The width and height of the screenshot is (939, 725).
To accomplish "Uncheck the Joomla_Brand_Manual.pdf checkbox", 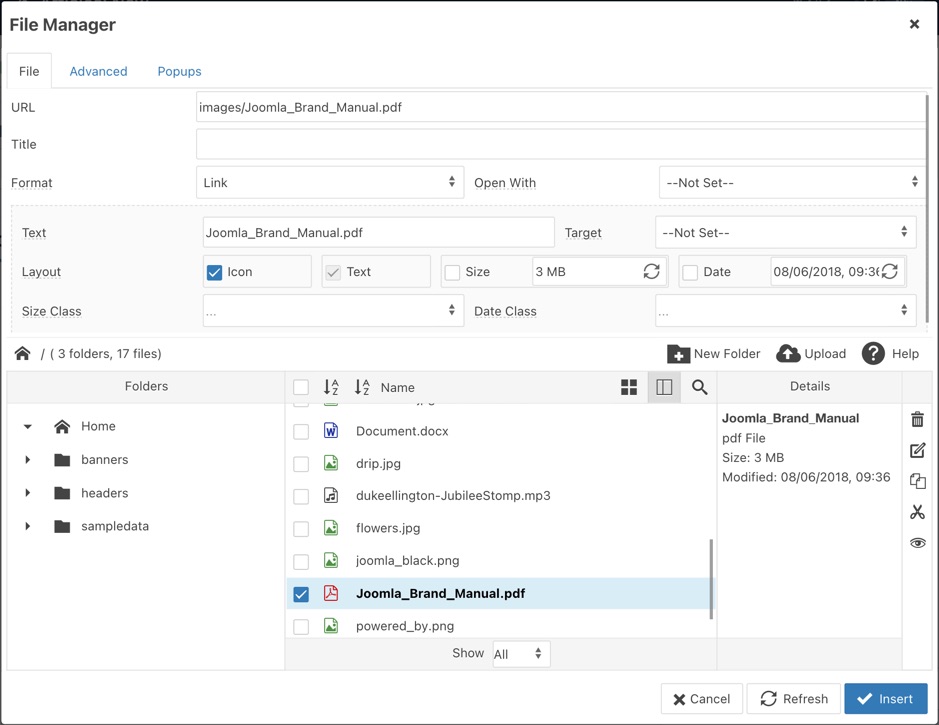I will click(x=301, y=594).
